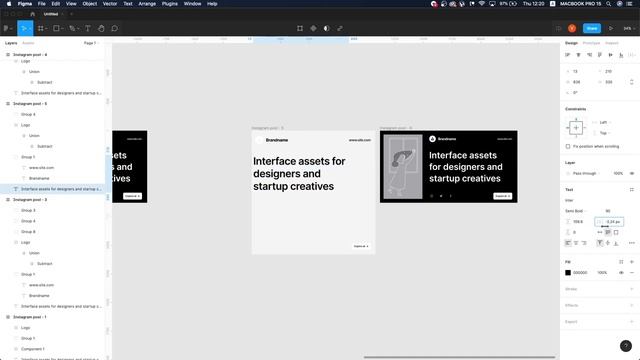
Task: Open the Pass through blend mode dropdown
Action: point(586,173)
